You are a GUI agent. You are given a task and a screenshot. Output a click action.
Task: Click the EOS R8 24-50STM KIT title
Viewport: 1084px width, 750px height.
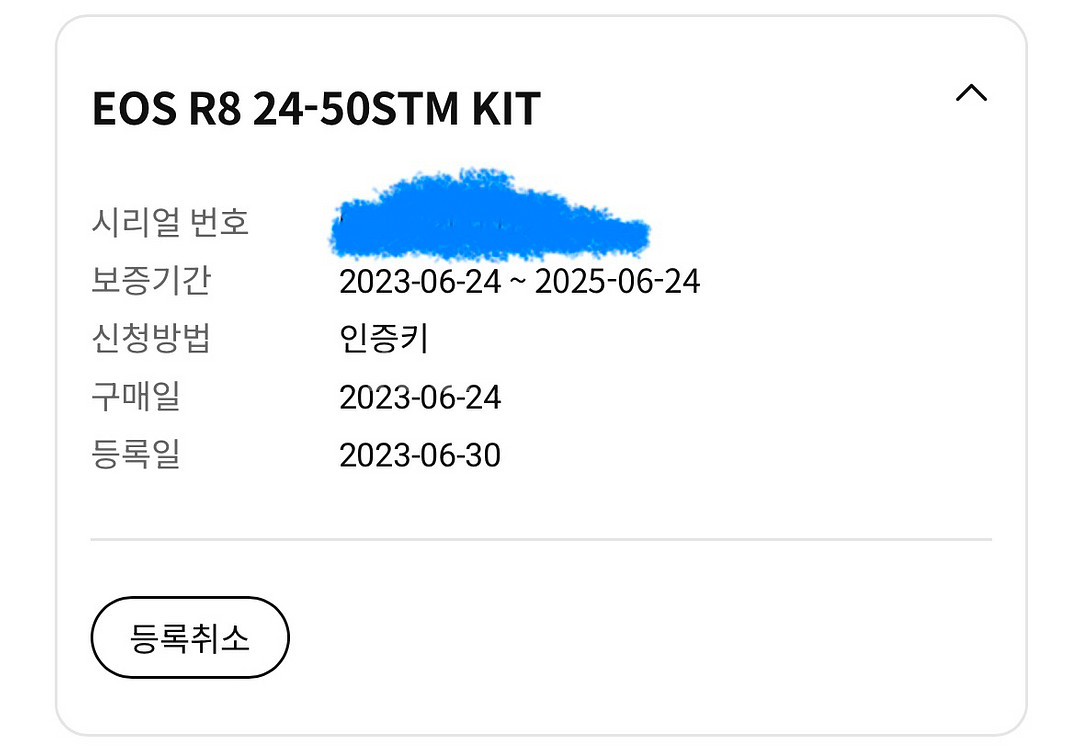[x=316, y=108]
